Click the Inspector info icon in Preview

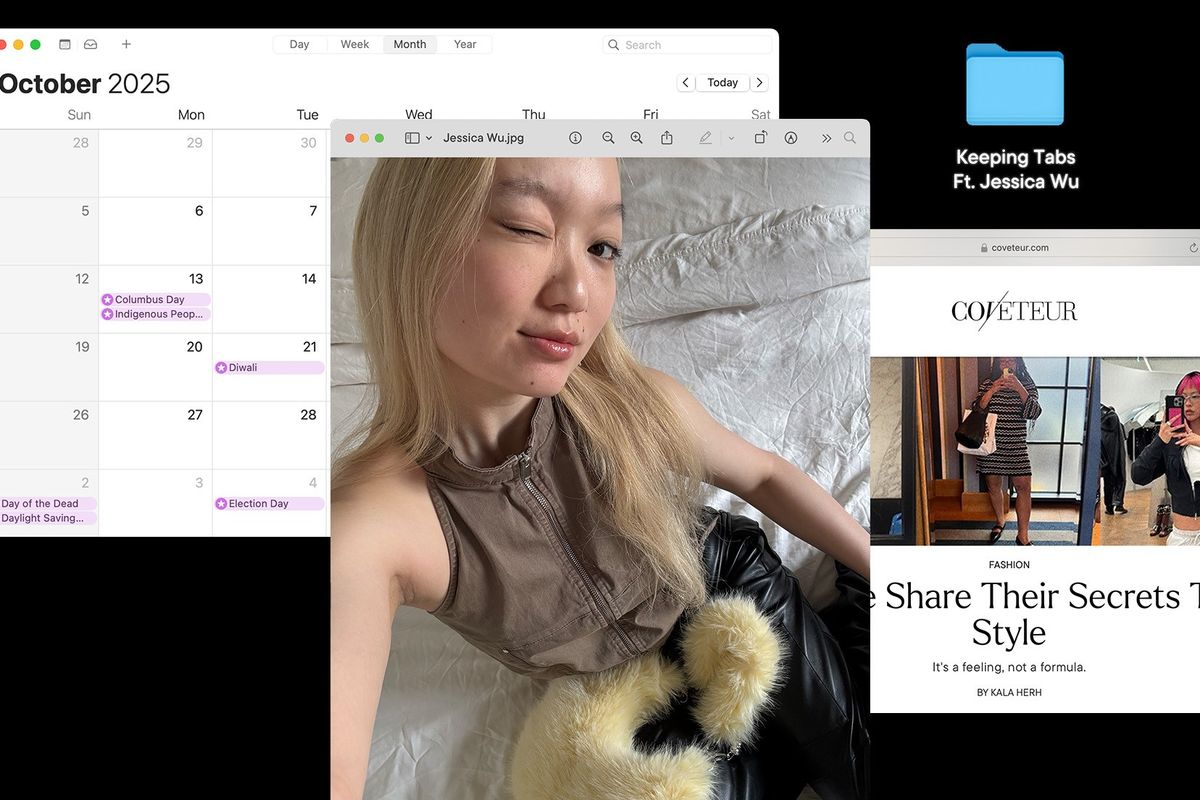tap(575, 138)
